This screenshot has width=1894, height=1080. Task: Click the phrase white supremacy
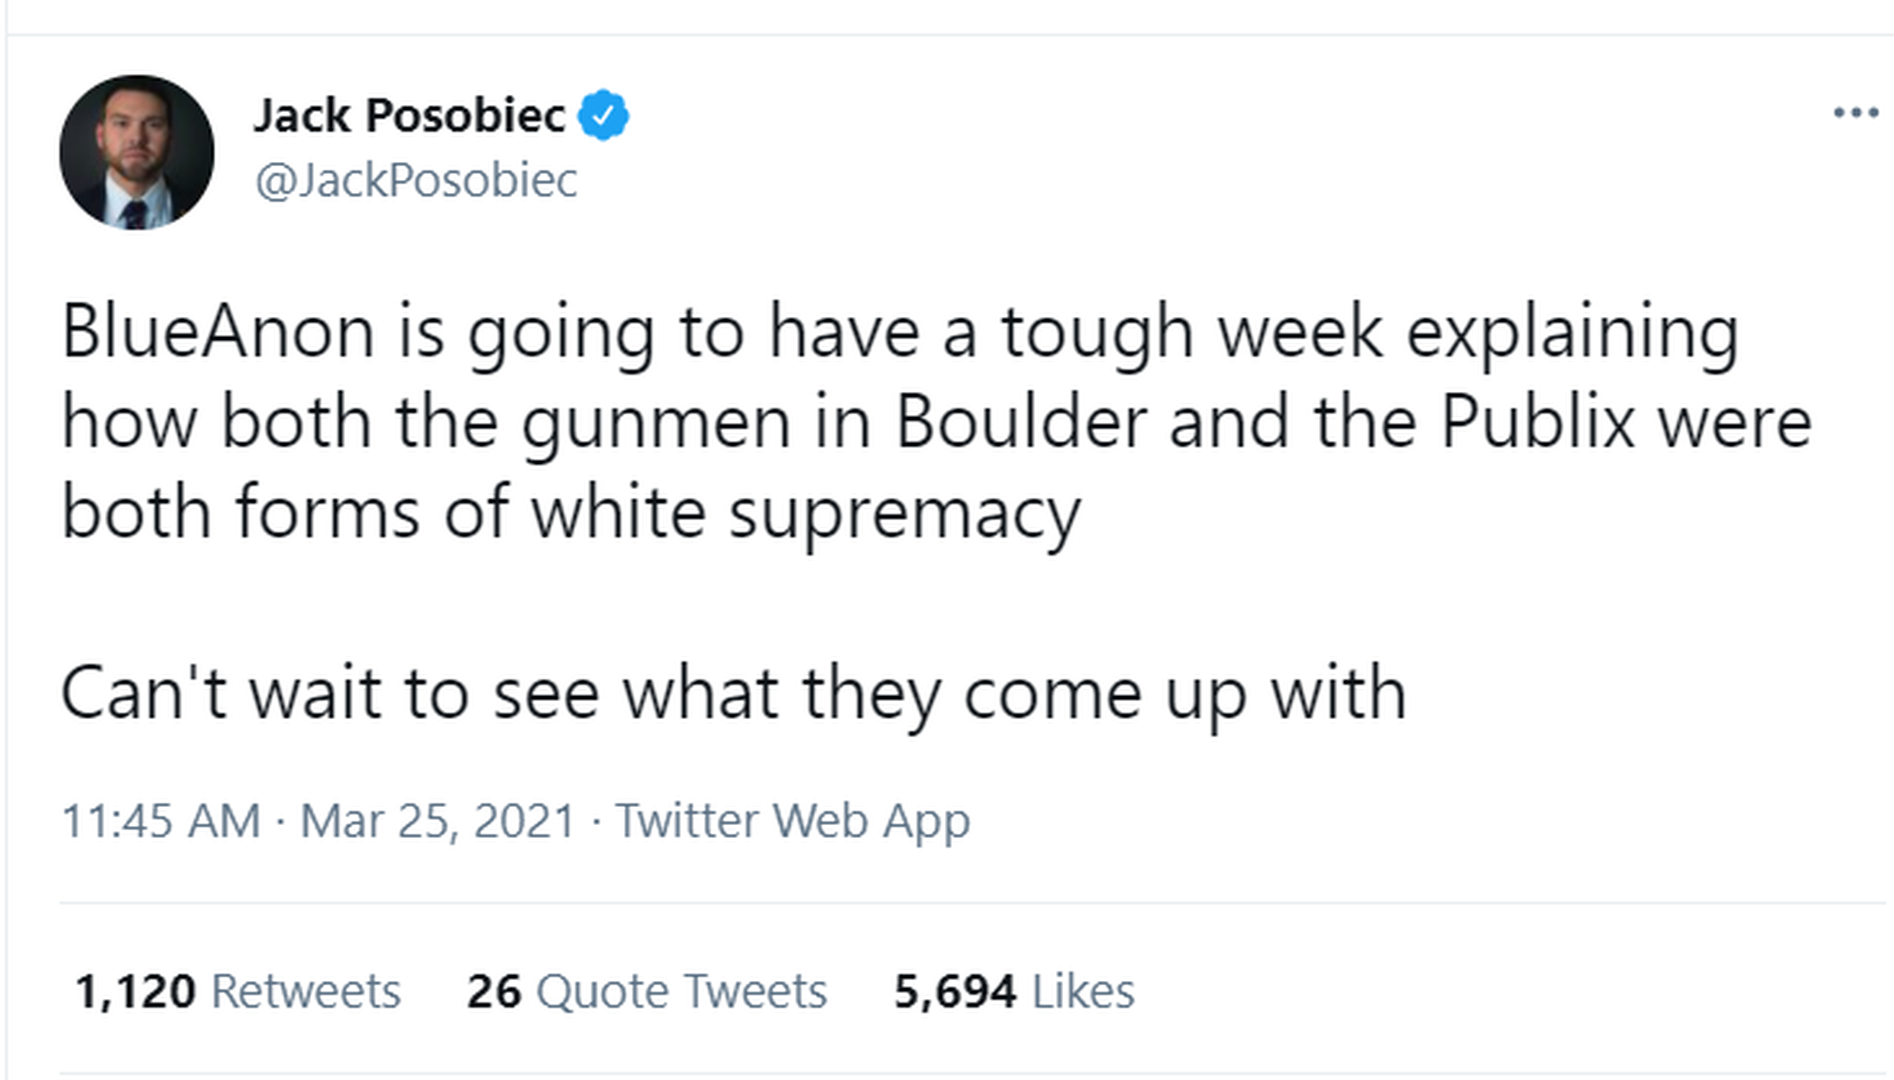805,513
